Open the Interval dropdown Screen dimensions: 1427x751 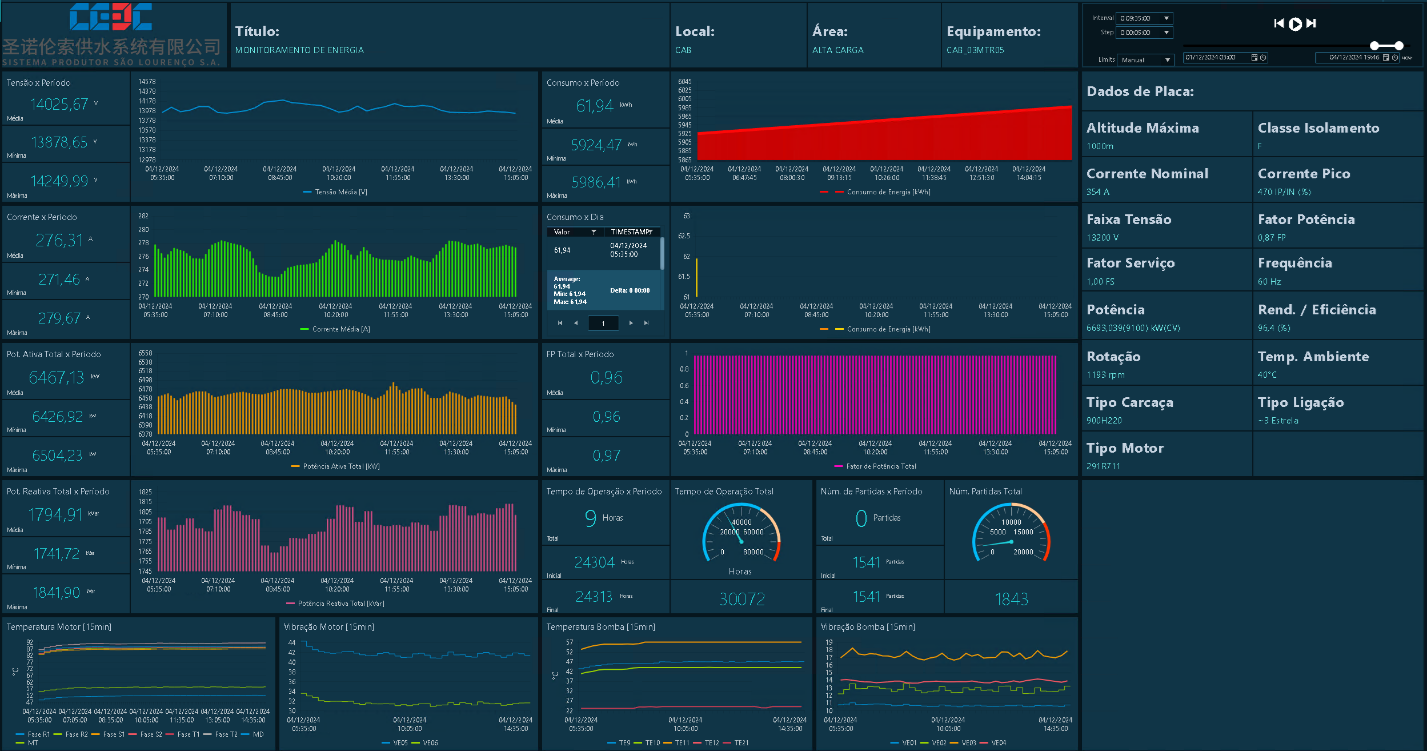pyautogui.click(x=1145, y=18)
